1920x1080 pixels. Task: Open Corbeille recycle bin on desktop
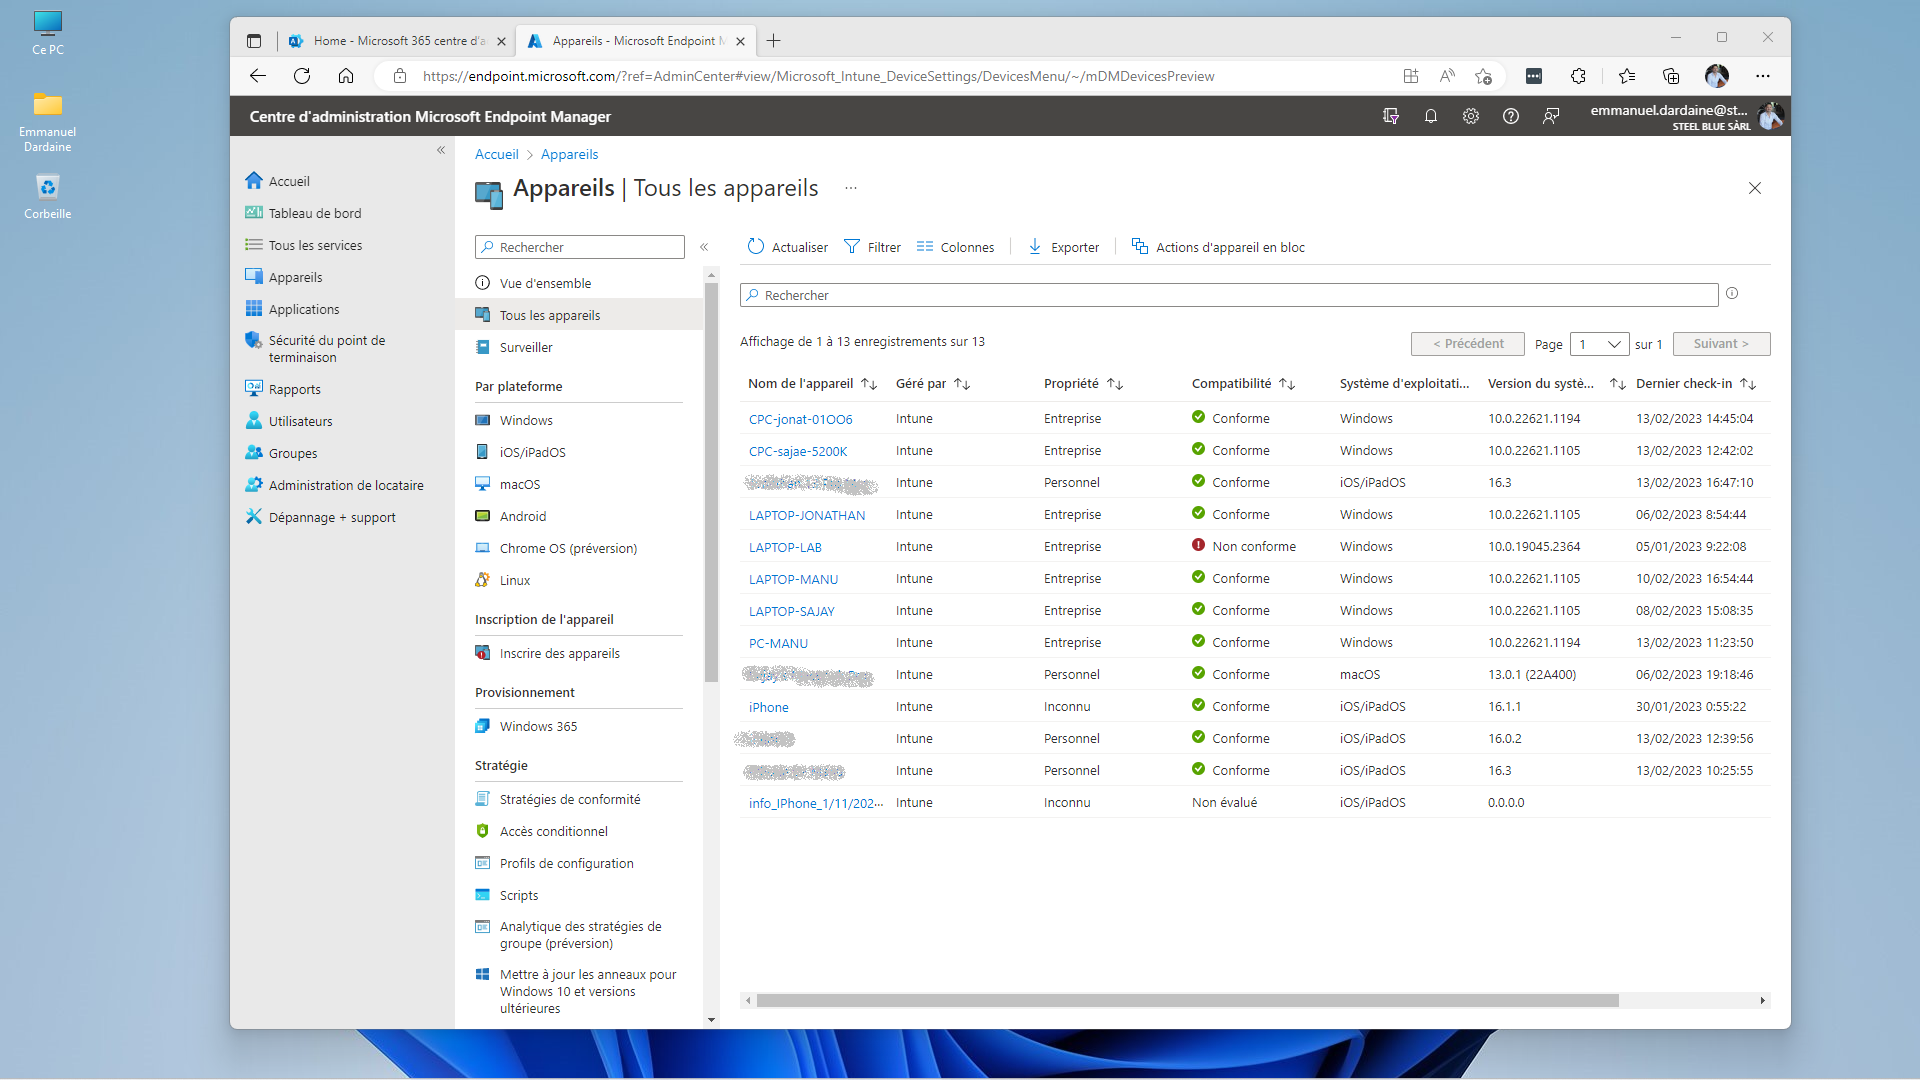(47, 196)
